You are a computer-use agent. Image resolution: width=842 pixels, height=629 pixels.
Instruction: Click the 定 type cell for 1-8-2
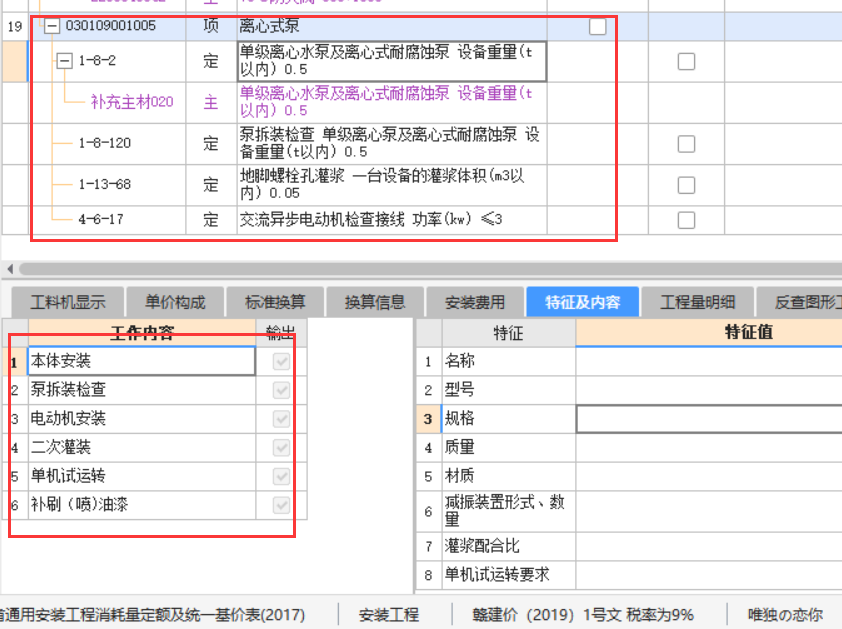211,61
